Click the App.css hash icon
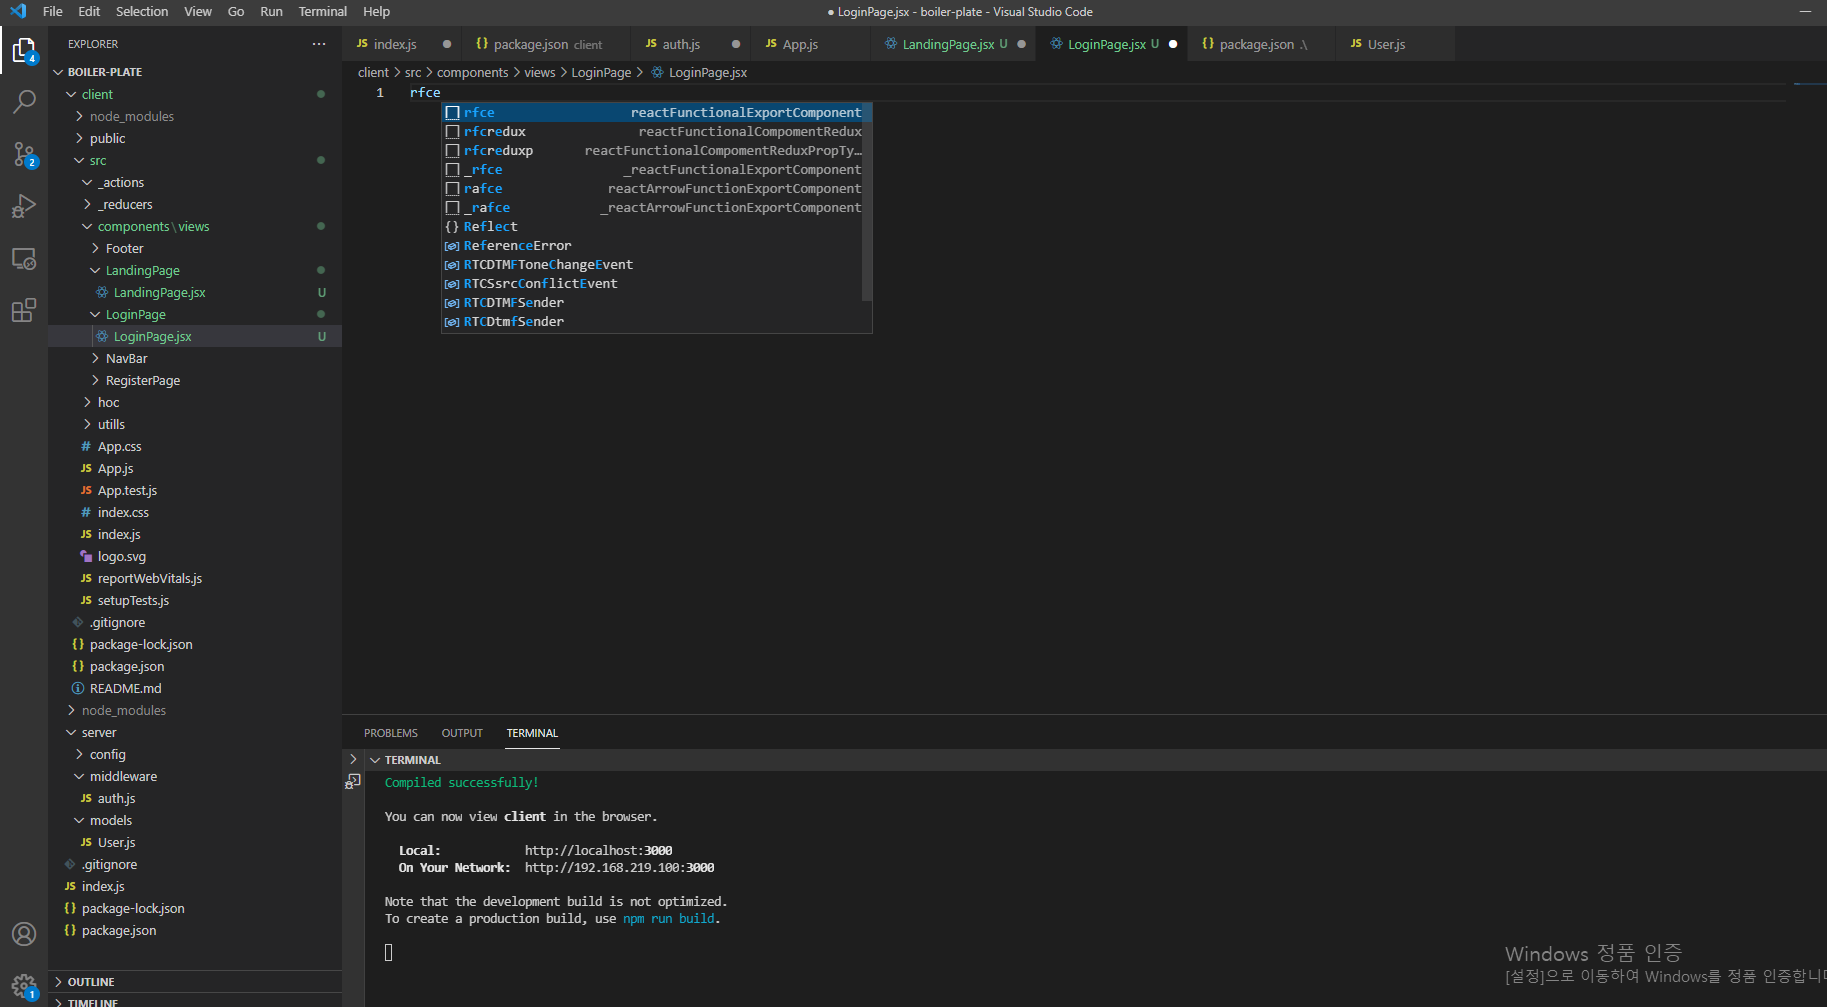This screenshot has width=1827, height=1007. pyautogui.click(x=86, y=446)
